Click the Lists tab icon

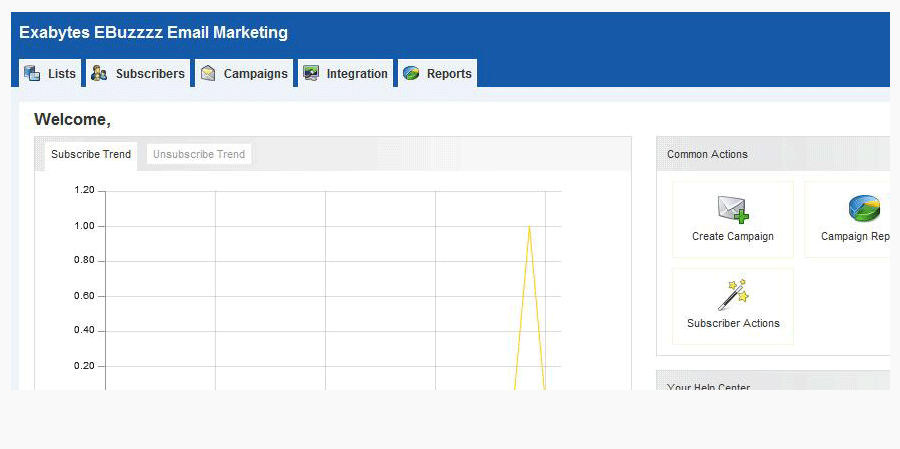[32, 73]
